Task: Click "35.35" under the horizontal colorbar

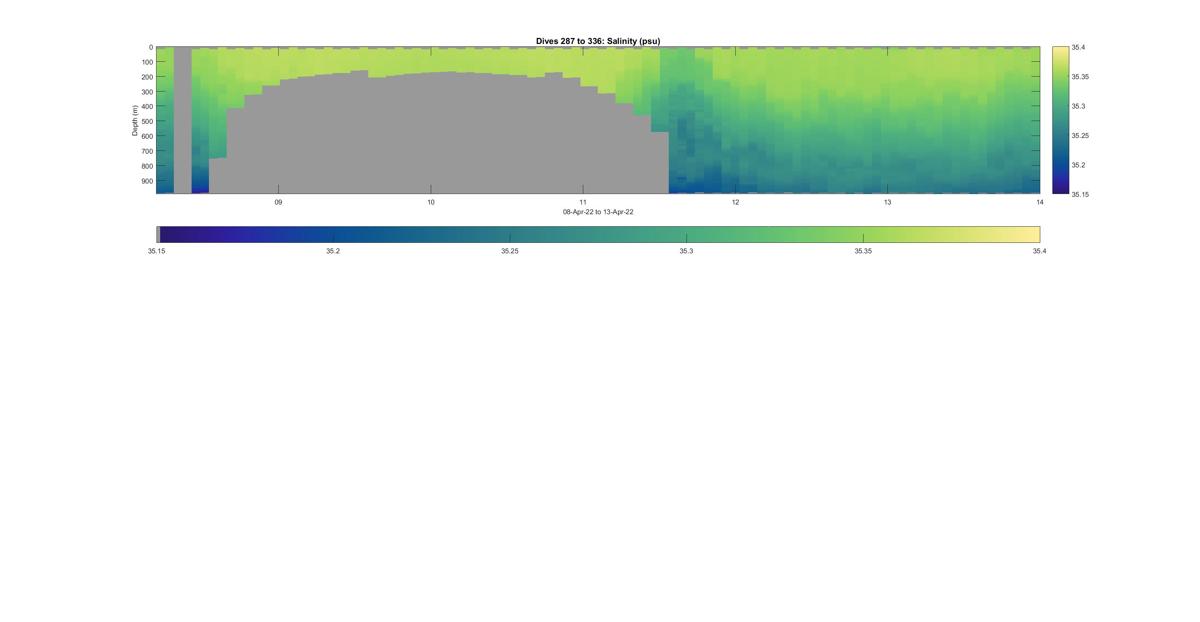Action: pyautogui.click(x=863, y=251)
